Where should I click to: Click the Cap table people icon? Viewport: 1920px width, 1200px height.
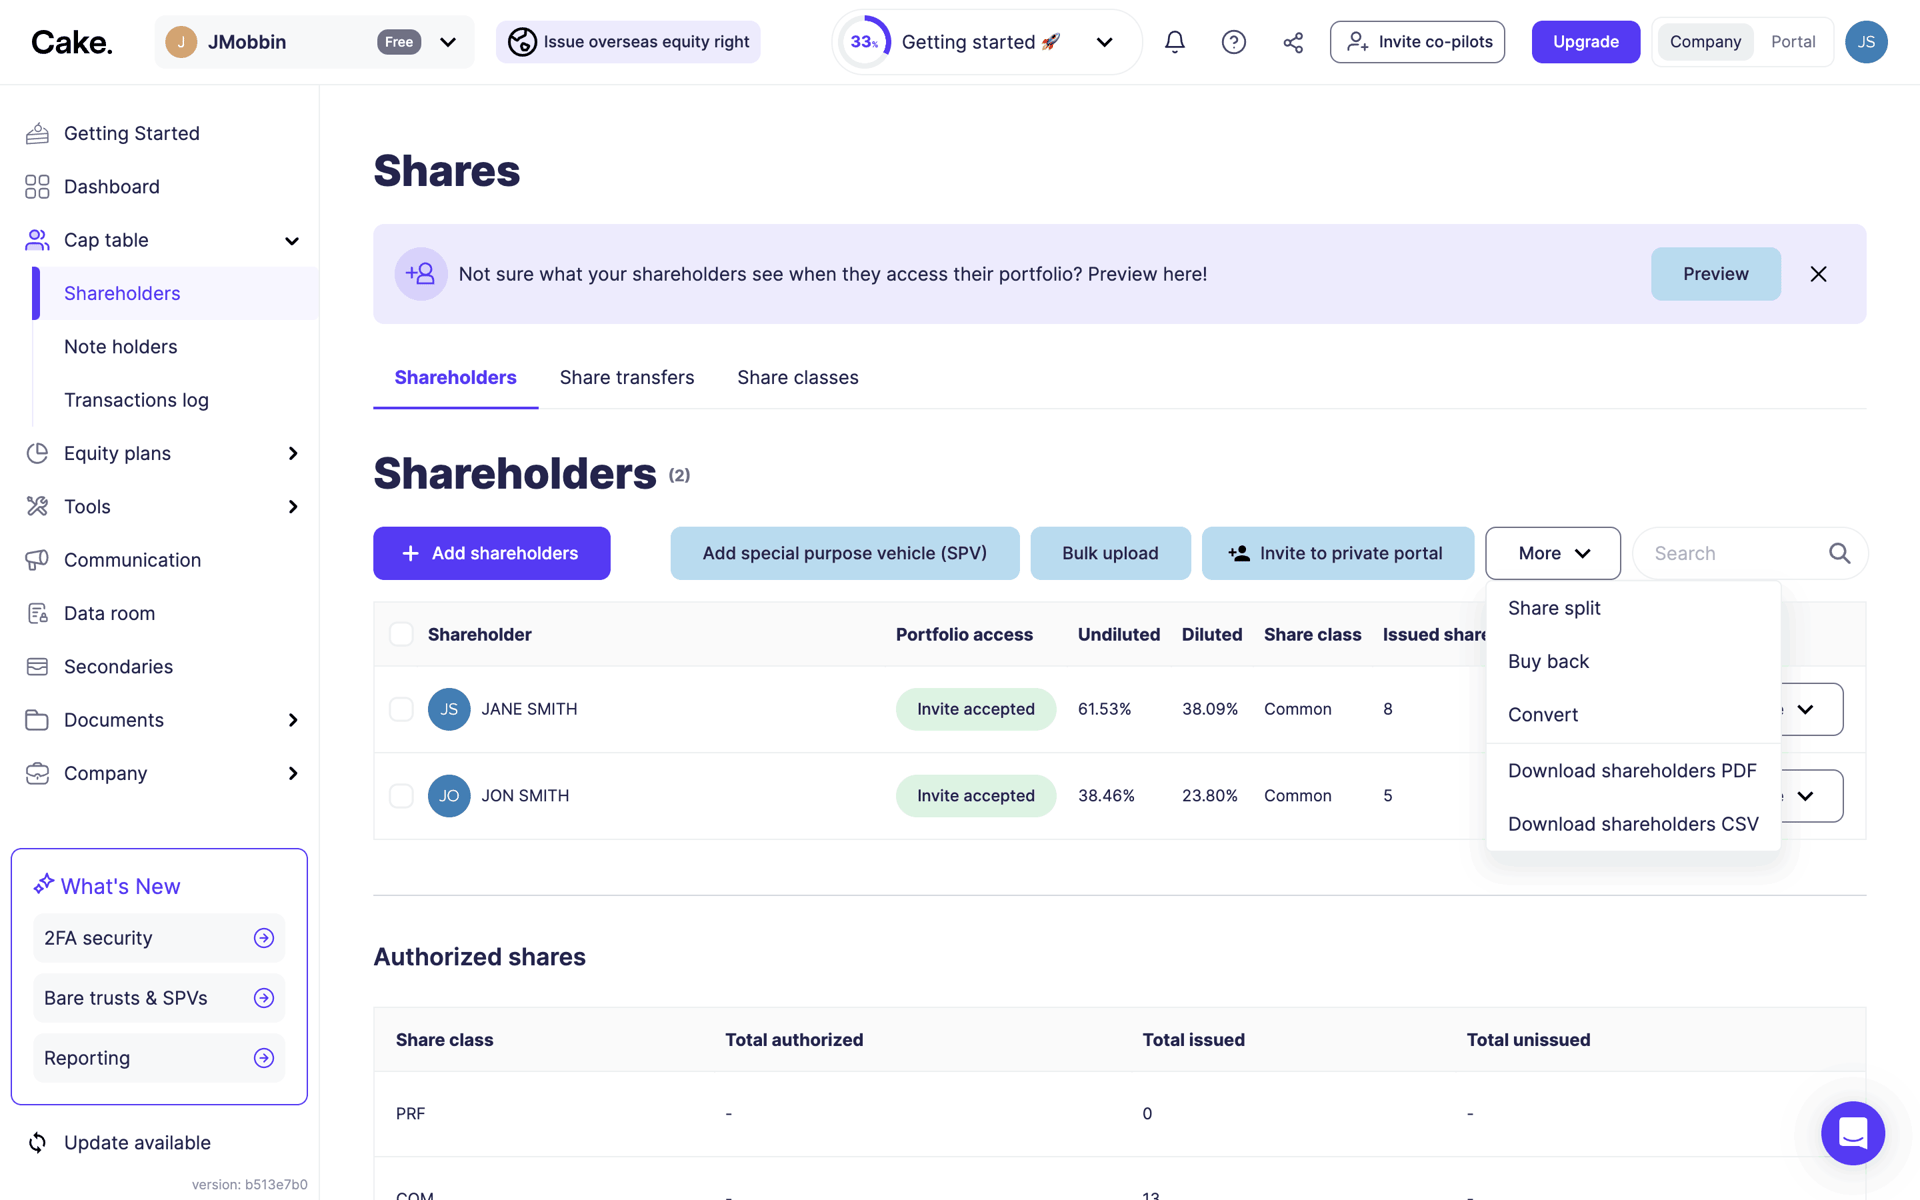click(x=37, y=240)
